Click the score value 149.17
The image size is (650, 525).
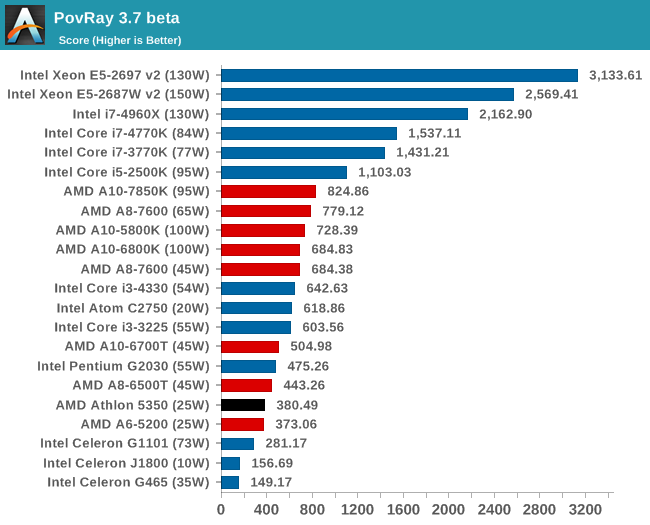pyautogui.click(x=271, y=482)
